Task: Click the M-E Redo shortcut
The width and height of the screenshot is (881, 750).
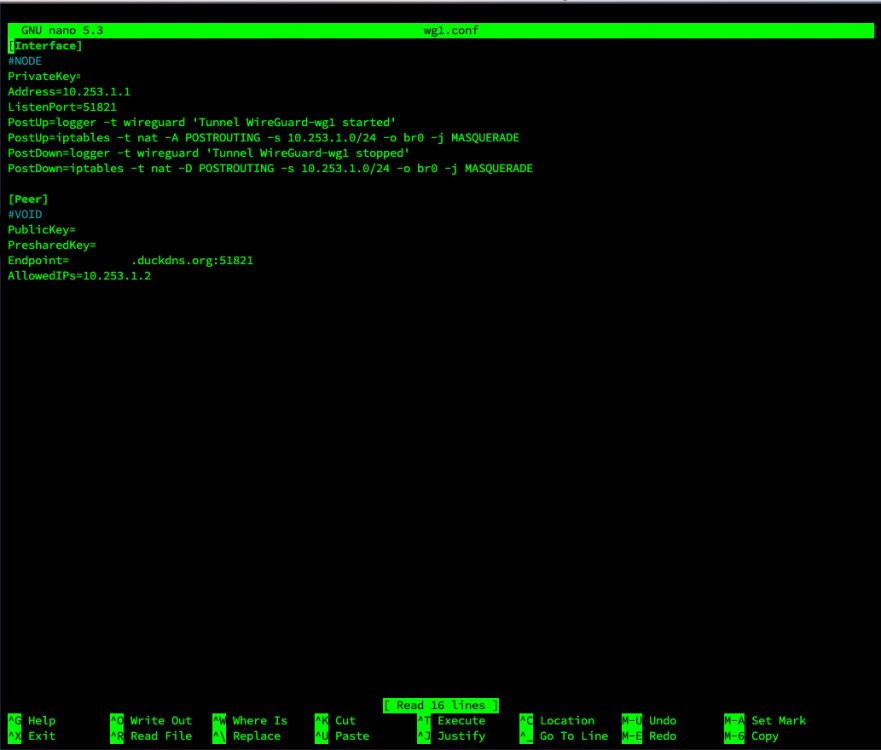Action: pyautogui.click(x=649, y=736)
